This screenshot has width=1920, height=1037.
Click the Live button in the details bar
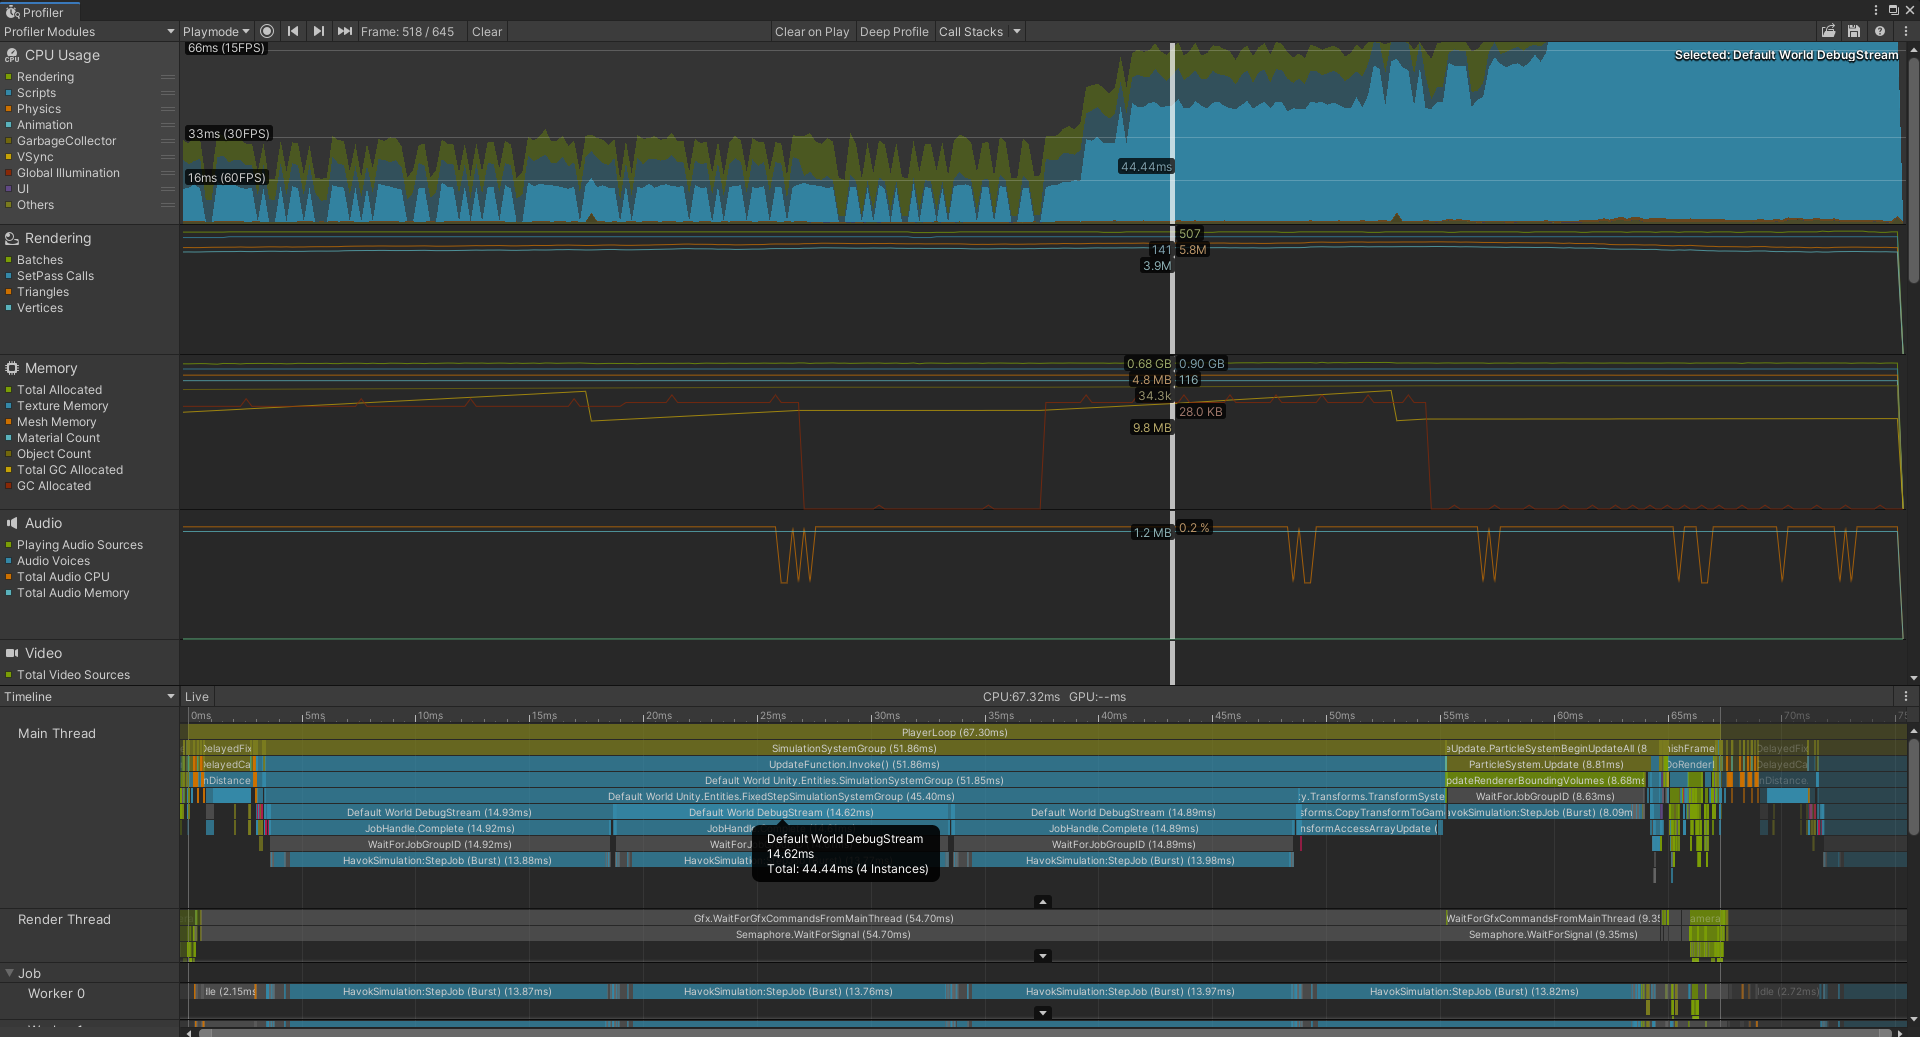197,696
